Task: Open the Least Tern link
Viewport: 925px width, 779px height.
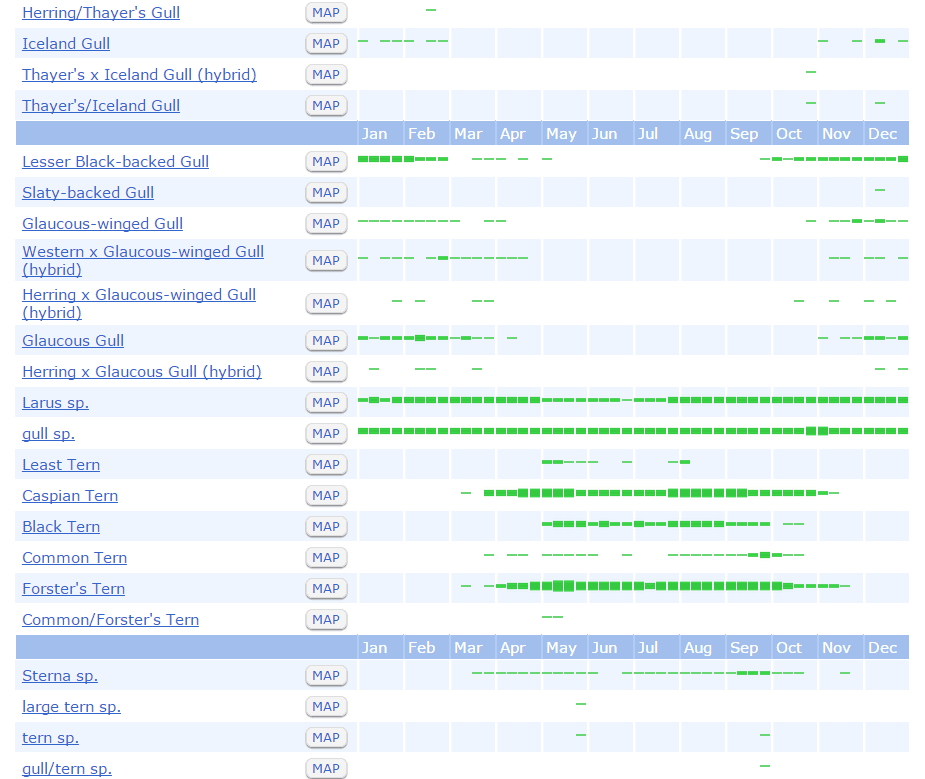Action: coord(61,465)
